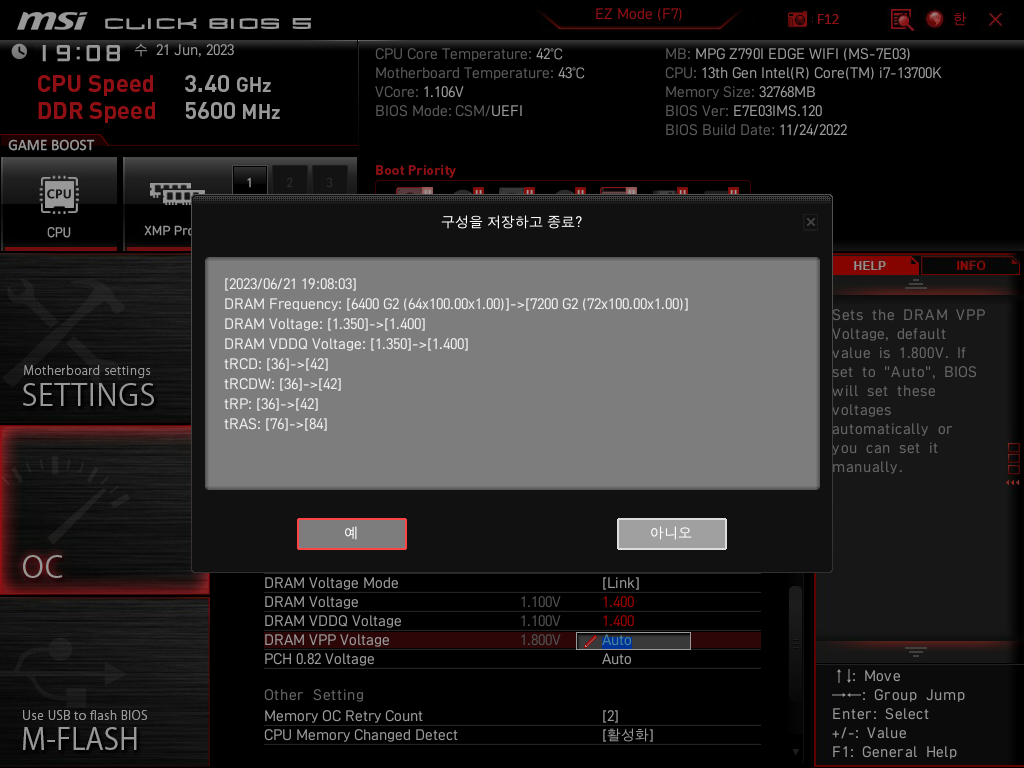Viewport: 1024px width, 768px height.
Task: Click the help panel bottom collapse handle
Action: tap(916, 652)
